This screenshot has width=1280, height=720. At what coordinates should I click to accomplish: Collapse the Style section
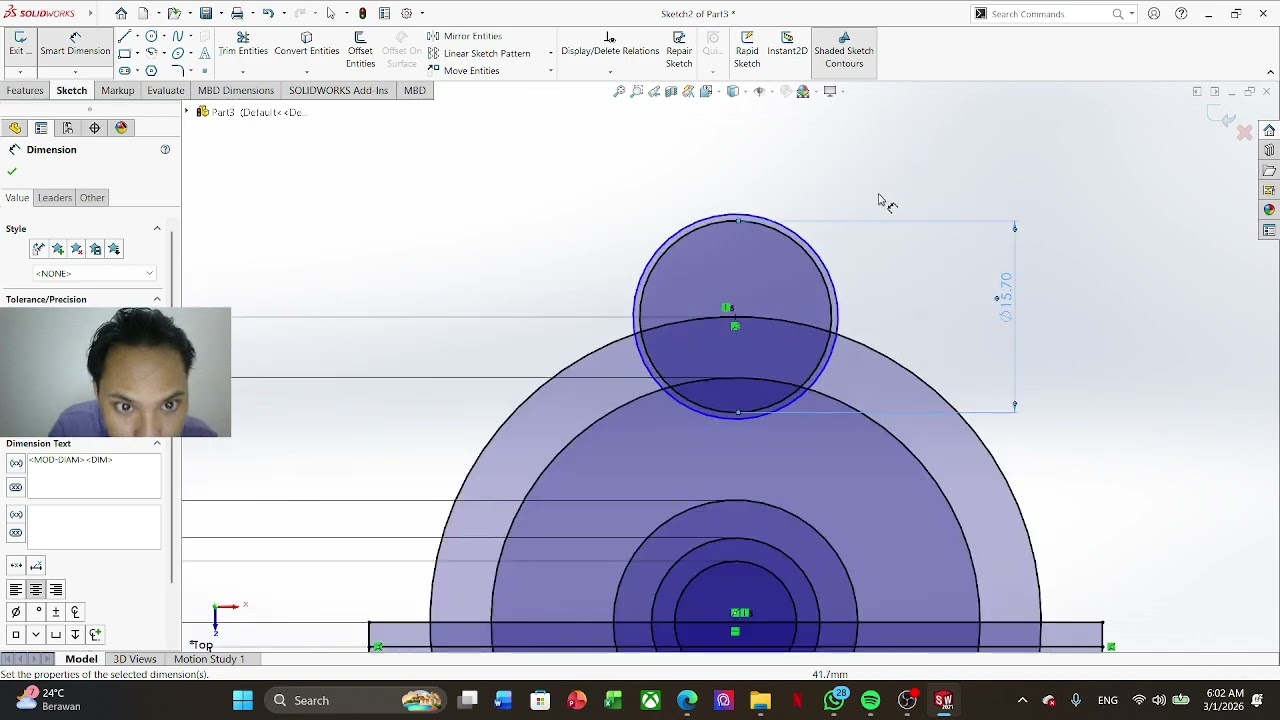tap(157, 229)
